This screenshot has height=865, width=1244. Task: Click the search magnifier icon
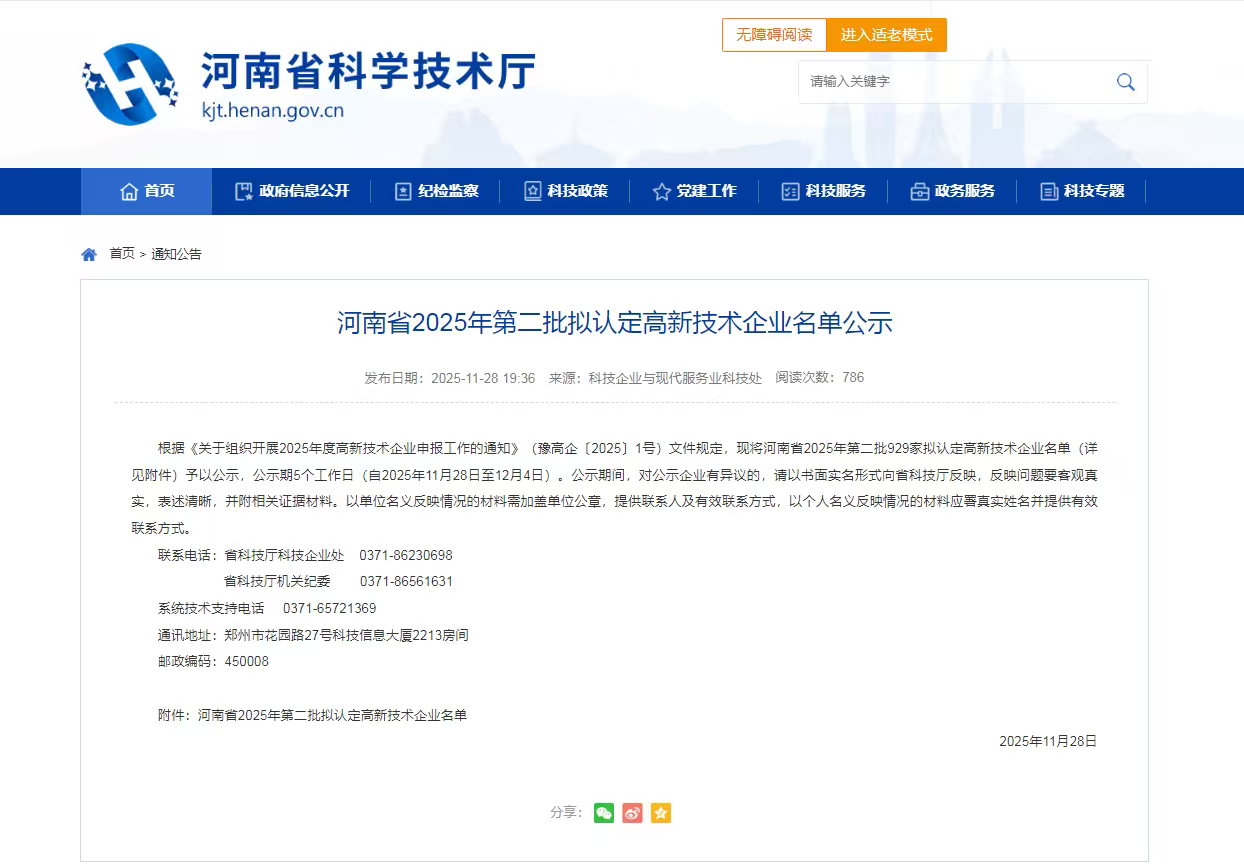(x=1125, y=82)
